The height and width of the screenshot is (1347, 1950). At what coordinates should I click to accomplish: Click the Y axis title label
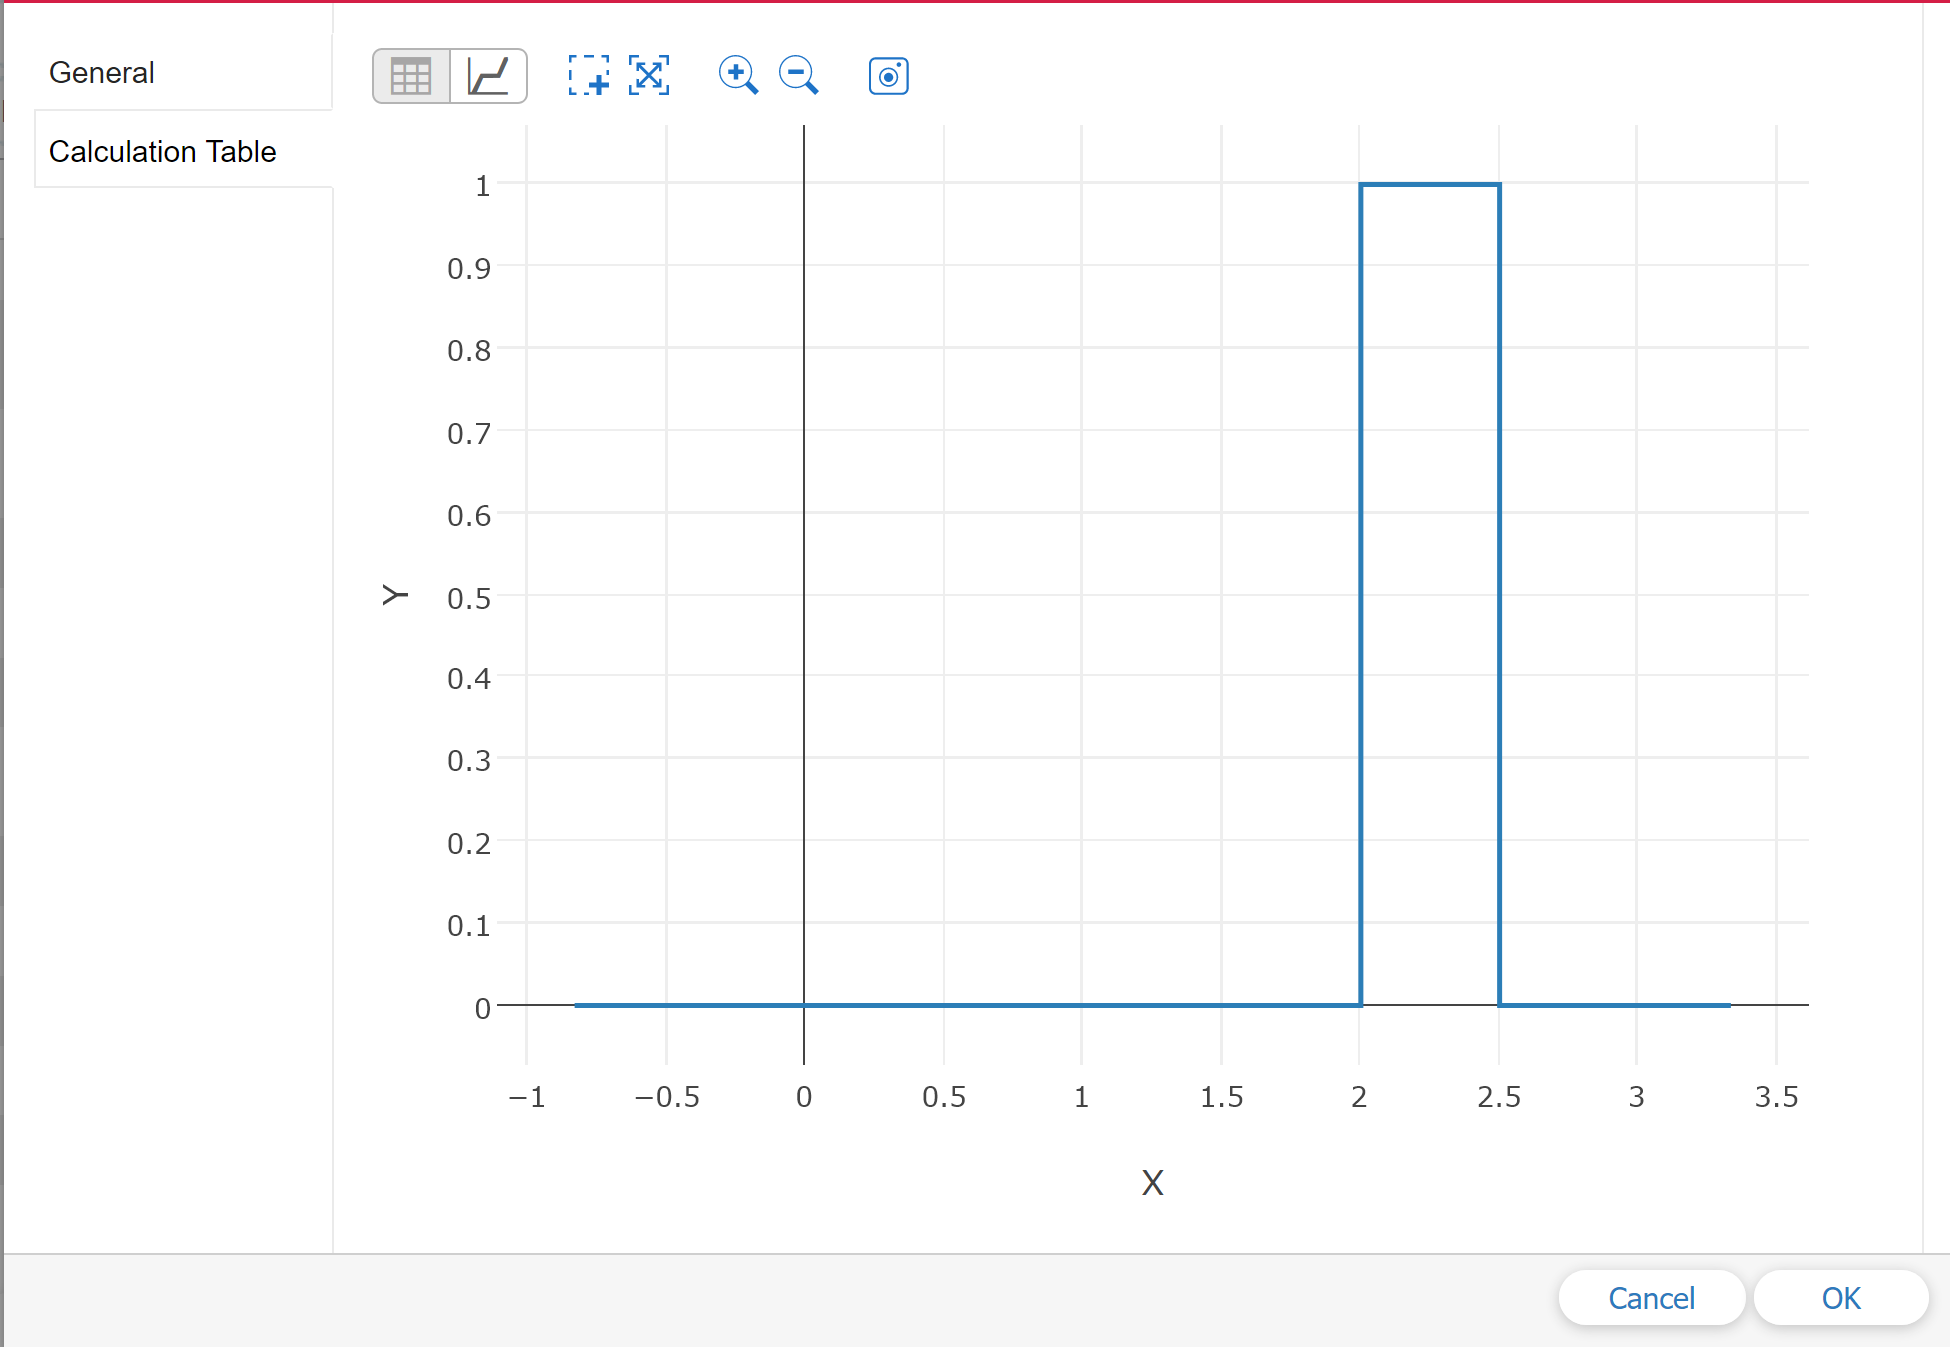pos(395,596)
